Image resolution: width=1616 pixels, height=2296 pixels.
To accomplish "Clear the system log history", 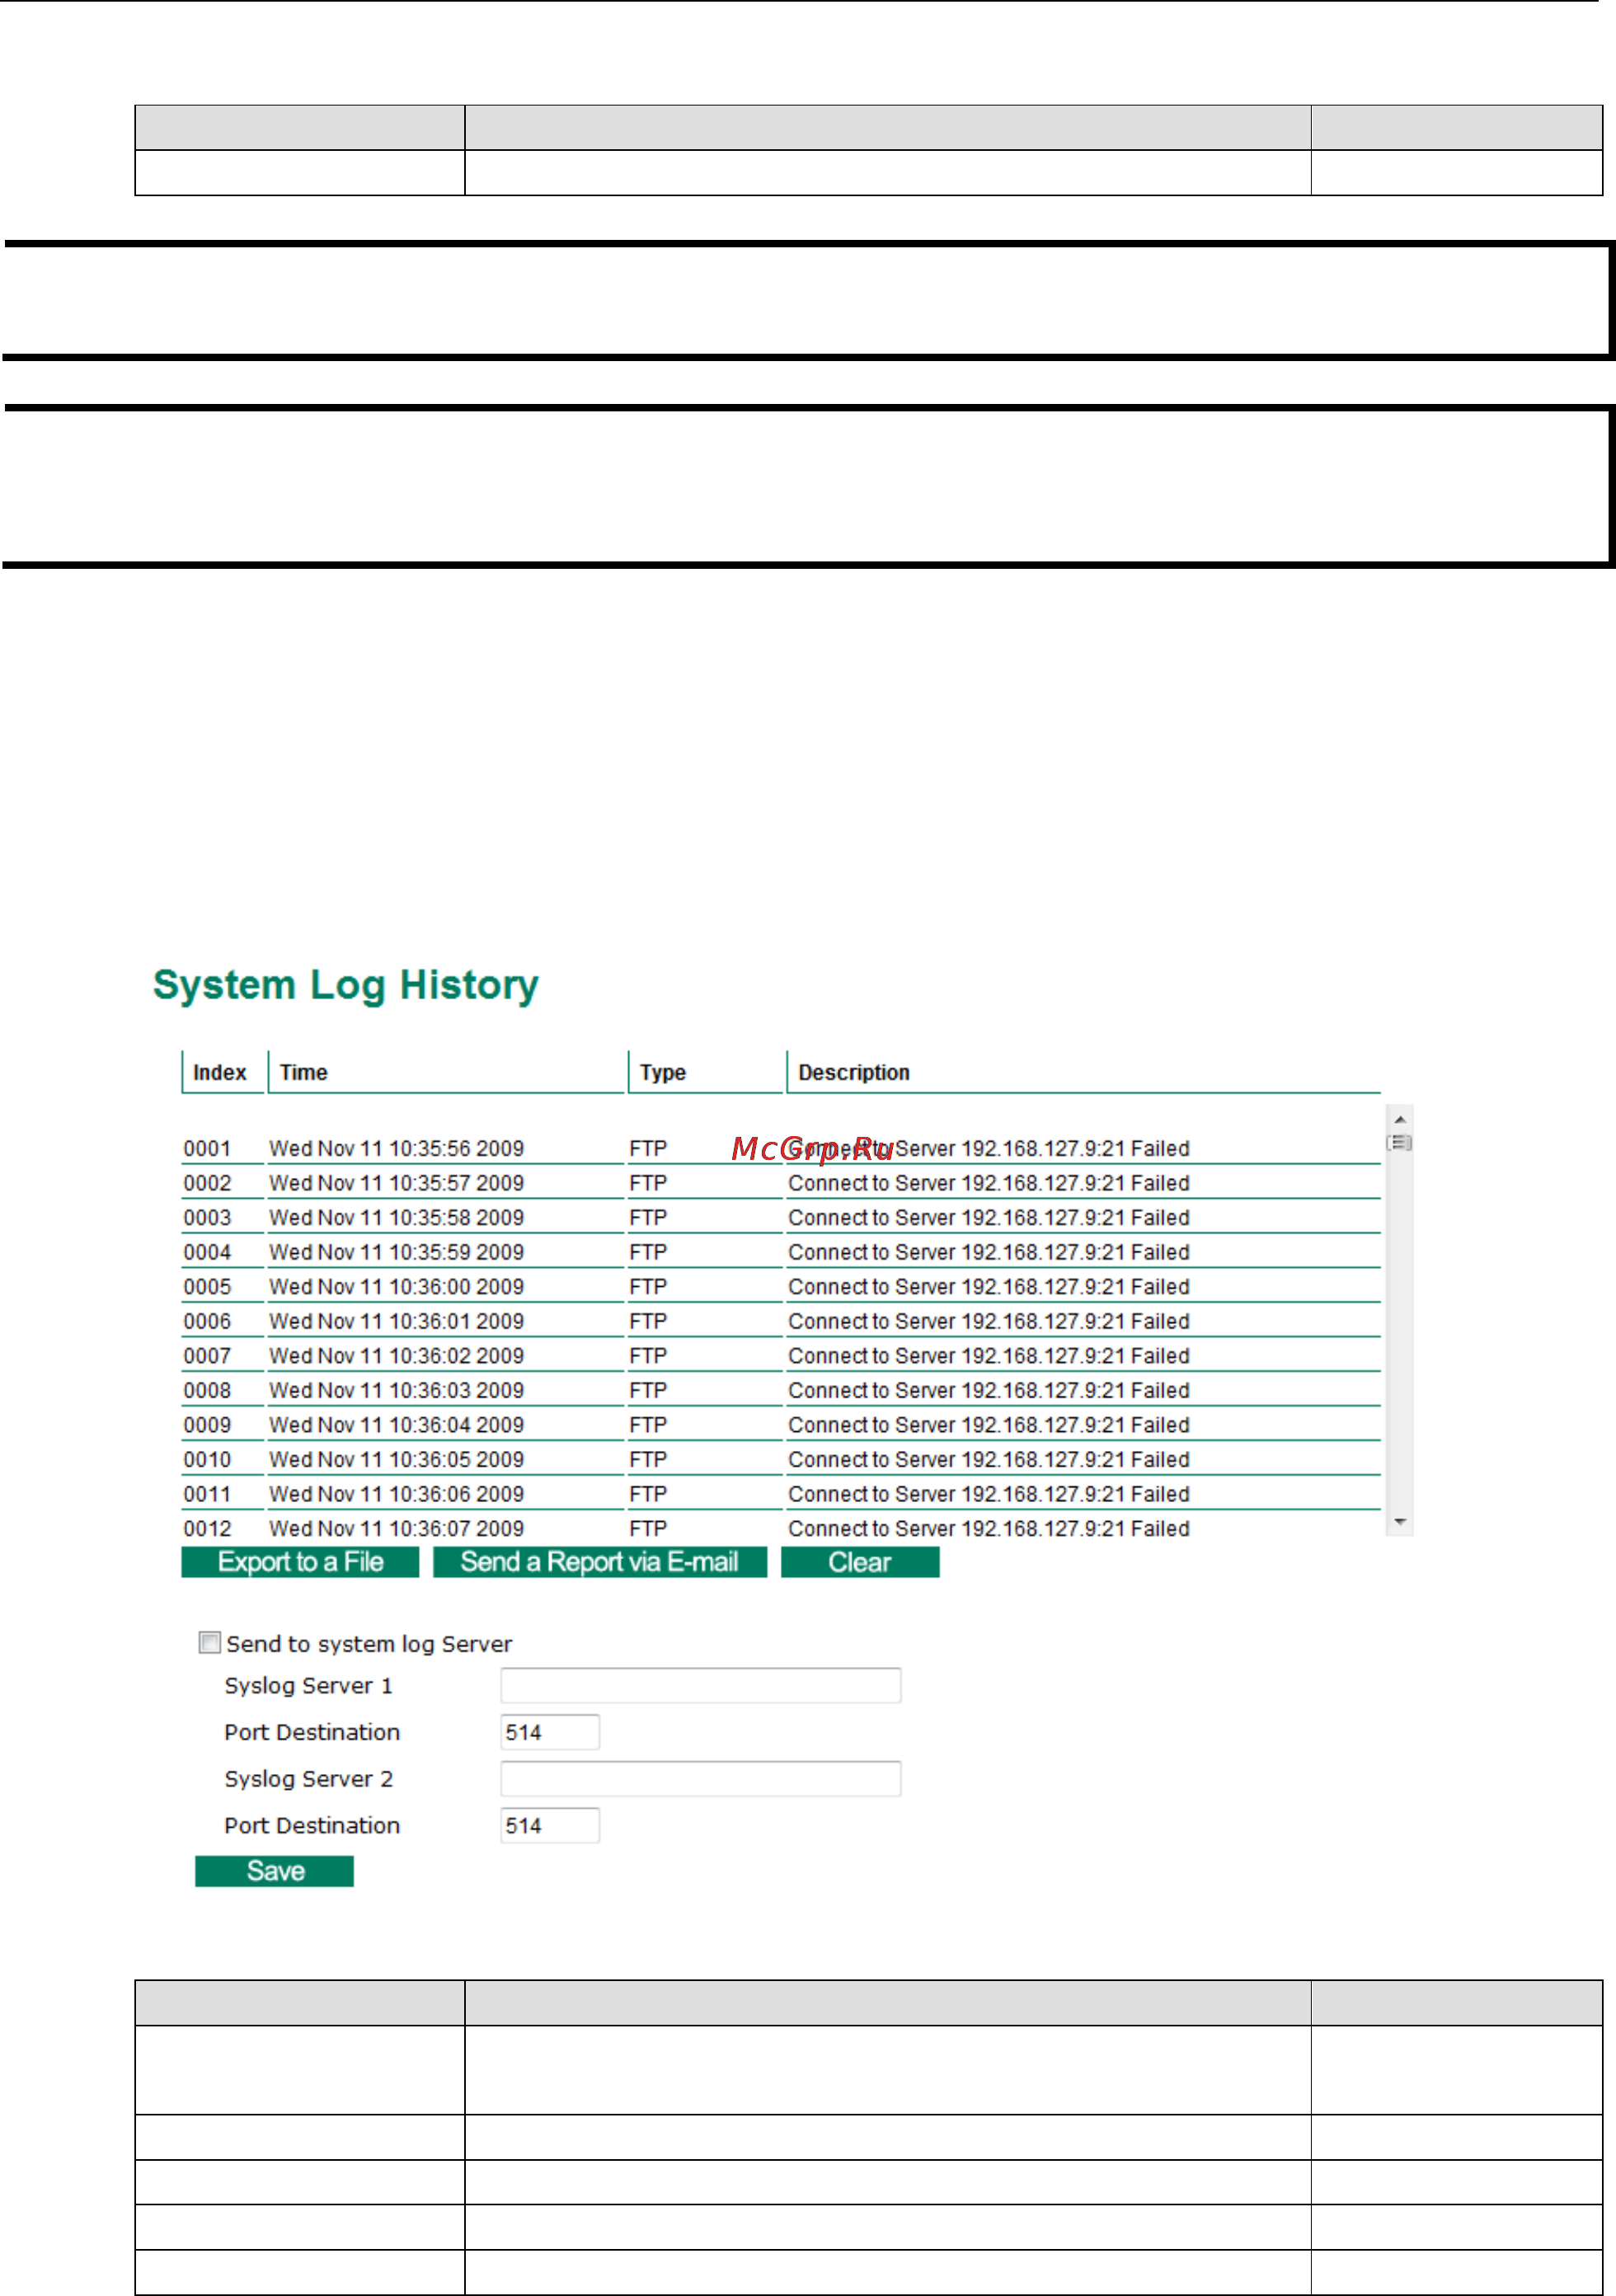I will click(x=860, y=1562).
